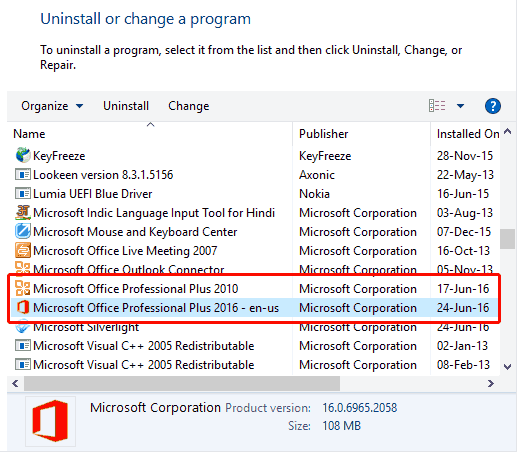
Task: Click the Microsoft Indic Language Input Tool icon
Action: tap(23, 212)
